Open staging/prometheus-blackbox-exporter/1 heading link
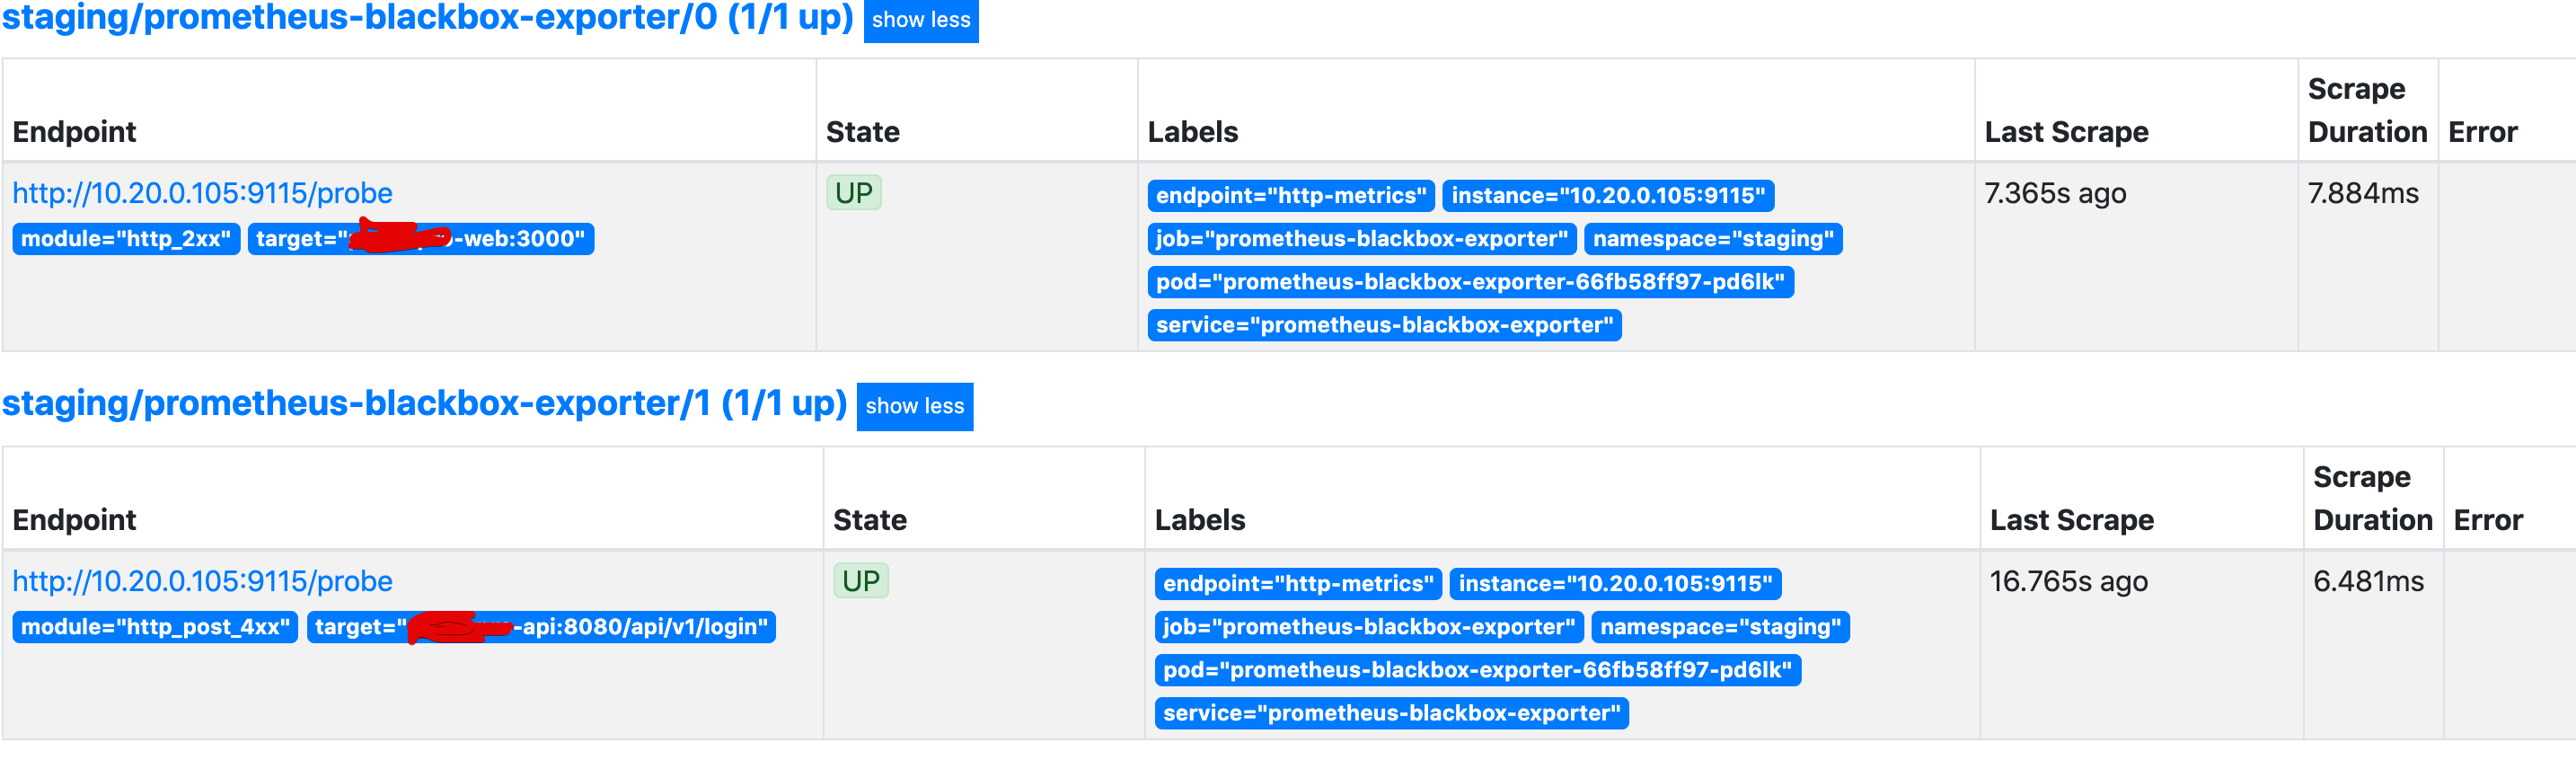2576x778 pixels. pyautogui.click(x=424, y=404)
